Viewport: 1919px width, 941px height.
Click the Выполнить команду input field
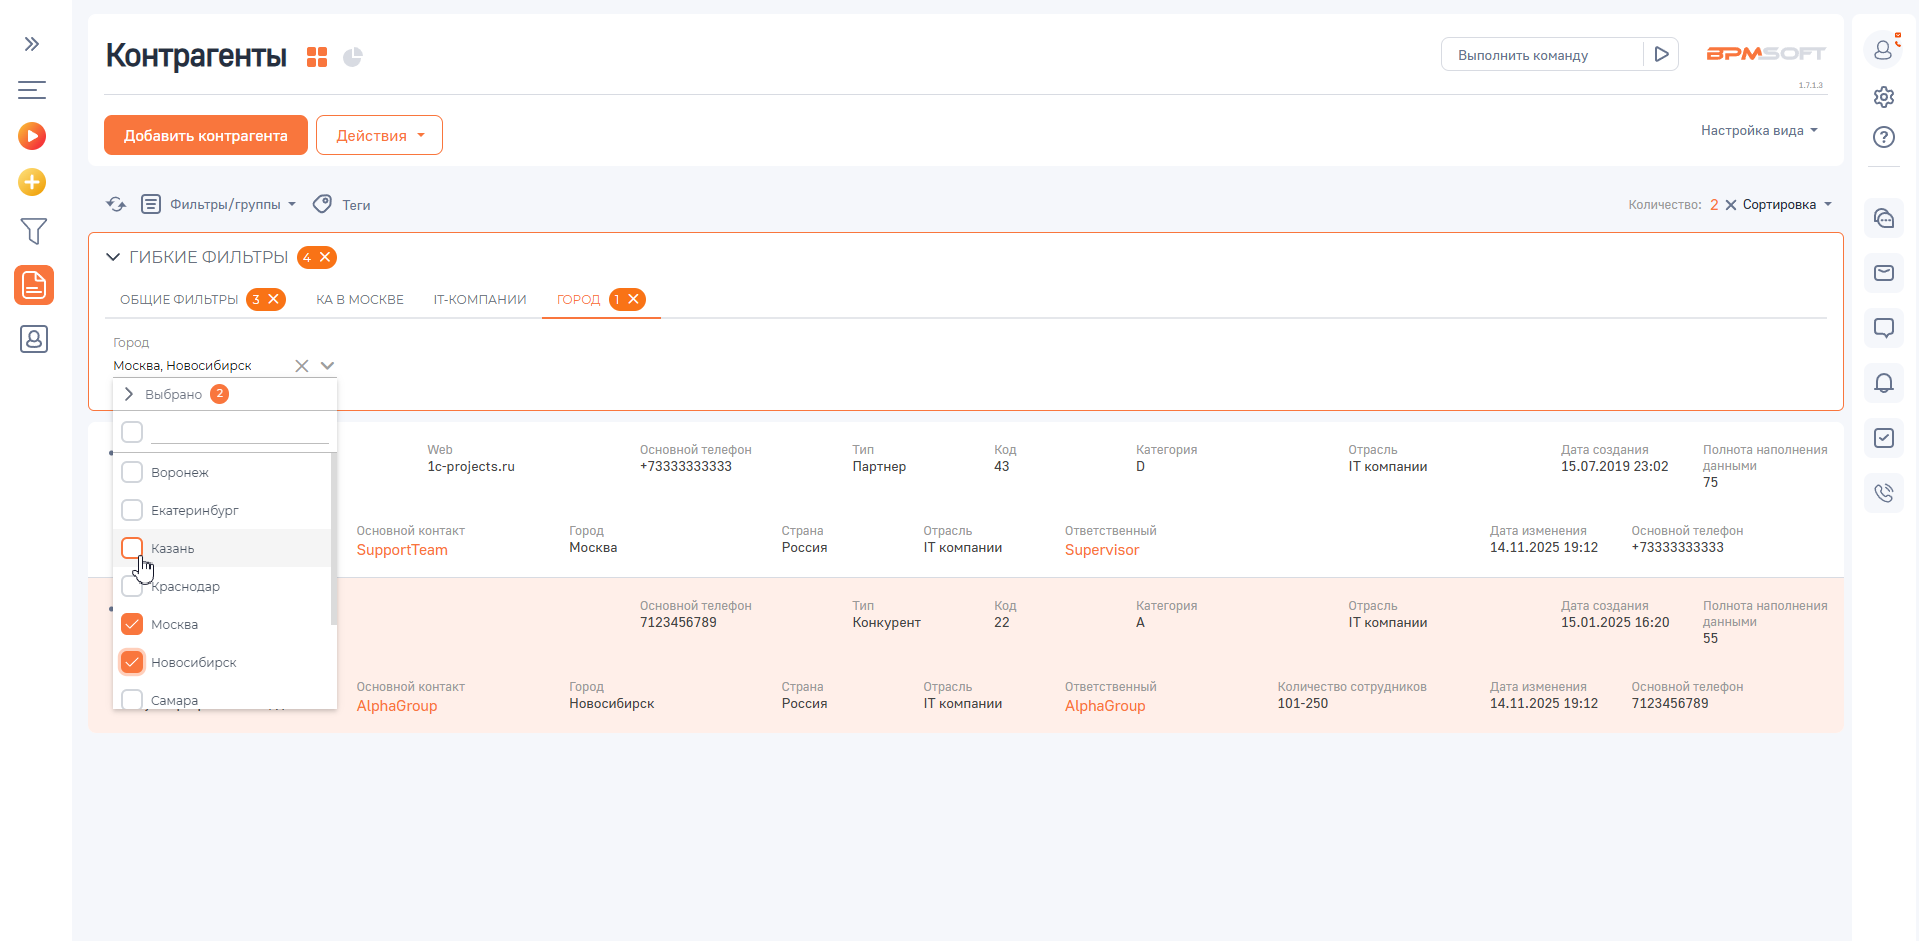[1541, 55]
